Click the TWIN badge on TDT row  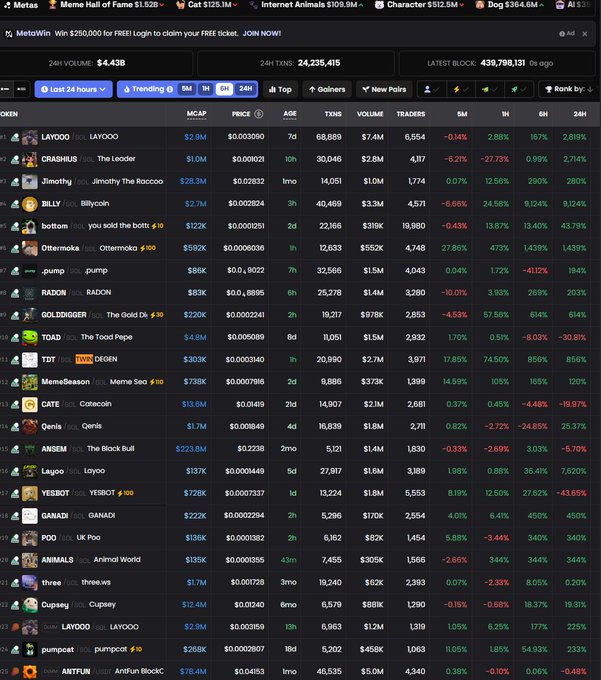point(84,359)
